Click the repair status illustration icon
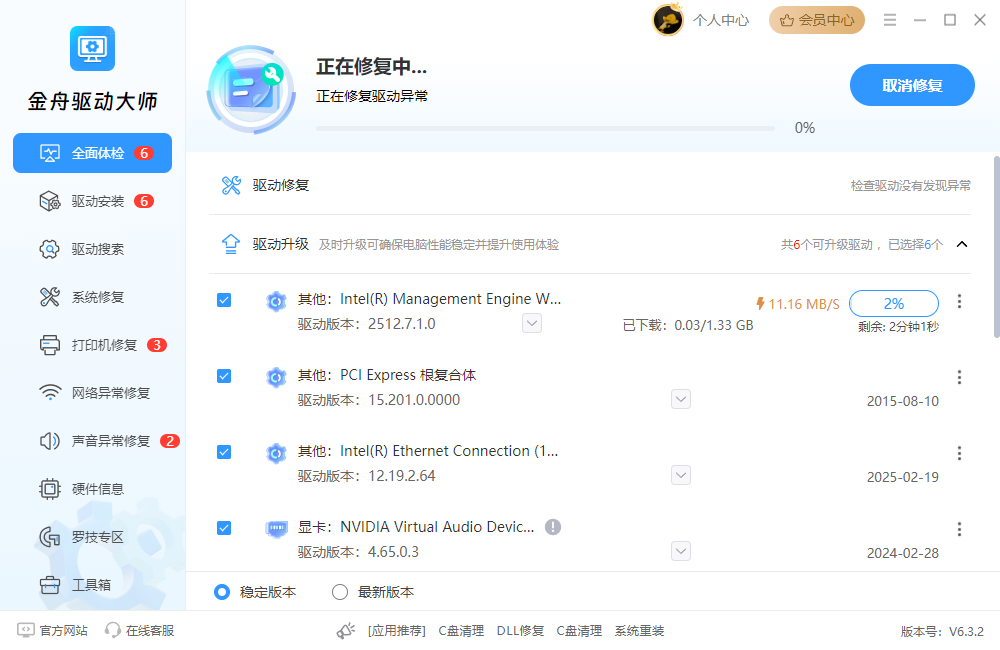Image resolution: width=1000 pixels, height=650 pixels. pos(251,89)
